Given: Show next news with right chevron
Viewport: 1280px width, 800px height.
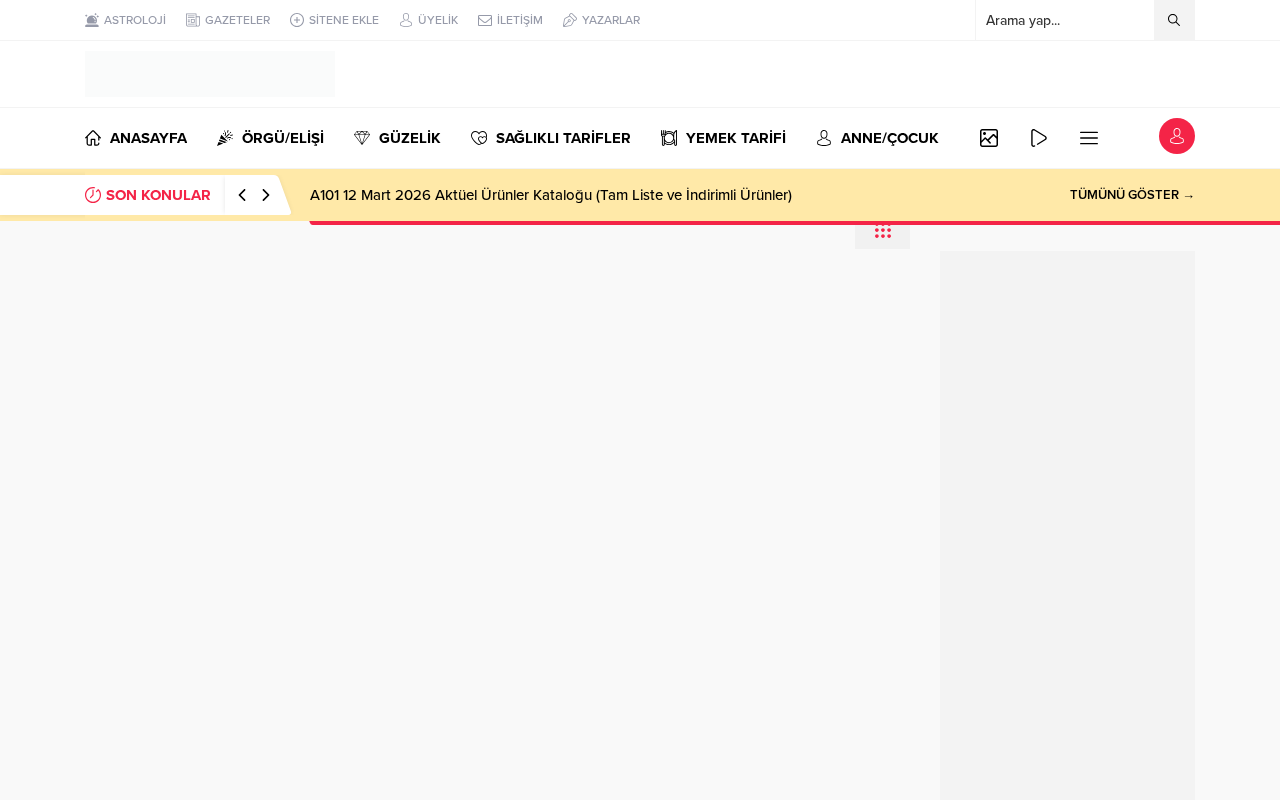Looking at the screenshot, I should coord(265,195).
